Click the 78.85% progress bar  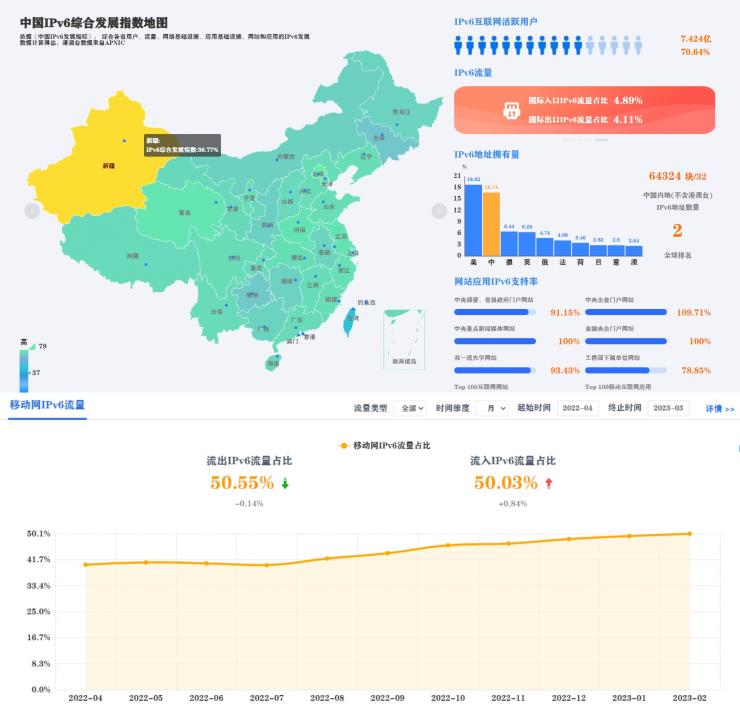click(626, 370)
